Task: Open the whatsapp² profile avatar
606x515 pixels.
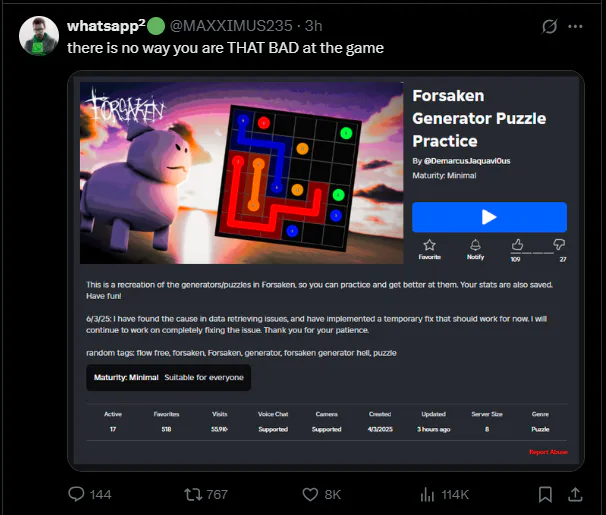Action: pos(39,36)
